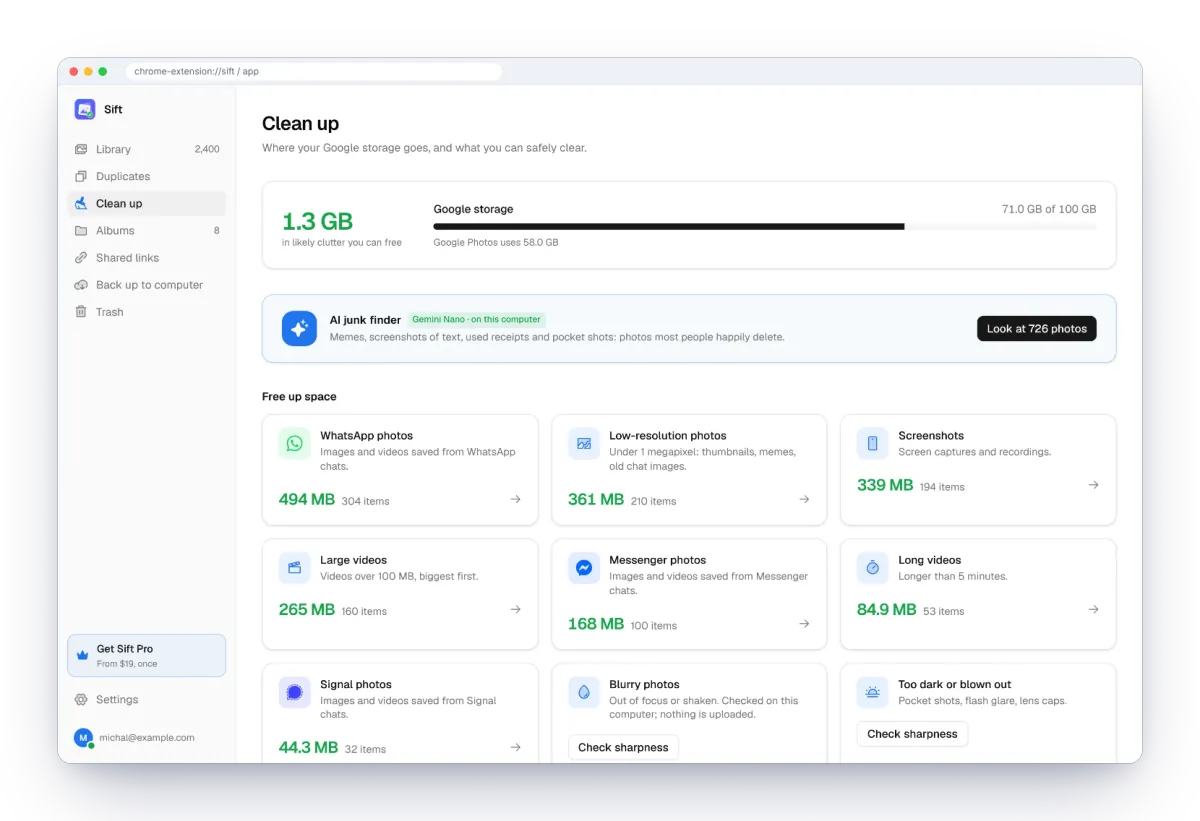1200x821 pixels.
Task: Open Low-resolution photos via its arrow
Action: point(804,499)
